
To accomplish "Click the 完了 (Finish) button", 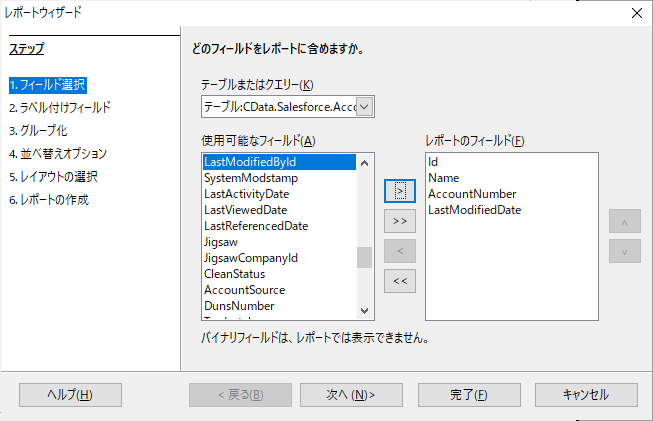I will [468, 394].
